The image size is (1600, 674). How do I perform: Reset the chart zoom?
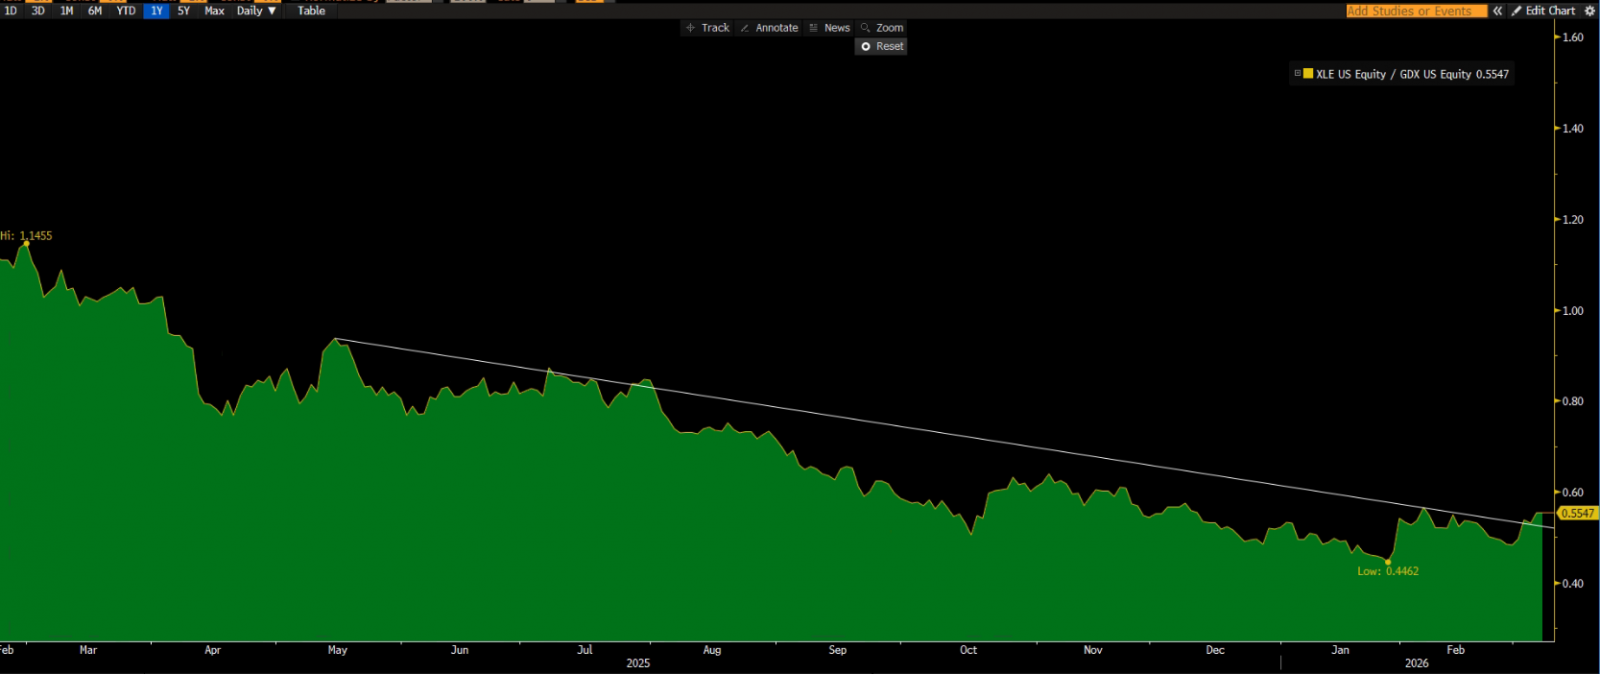tap(881, 46)
